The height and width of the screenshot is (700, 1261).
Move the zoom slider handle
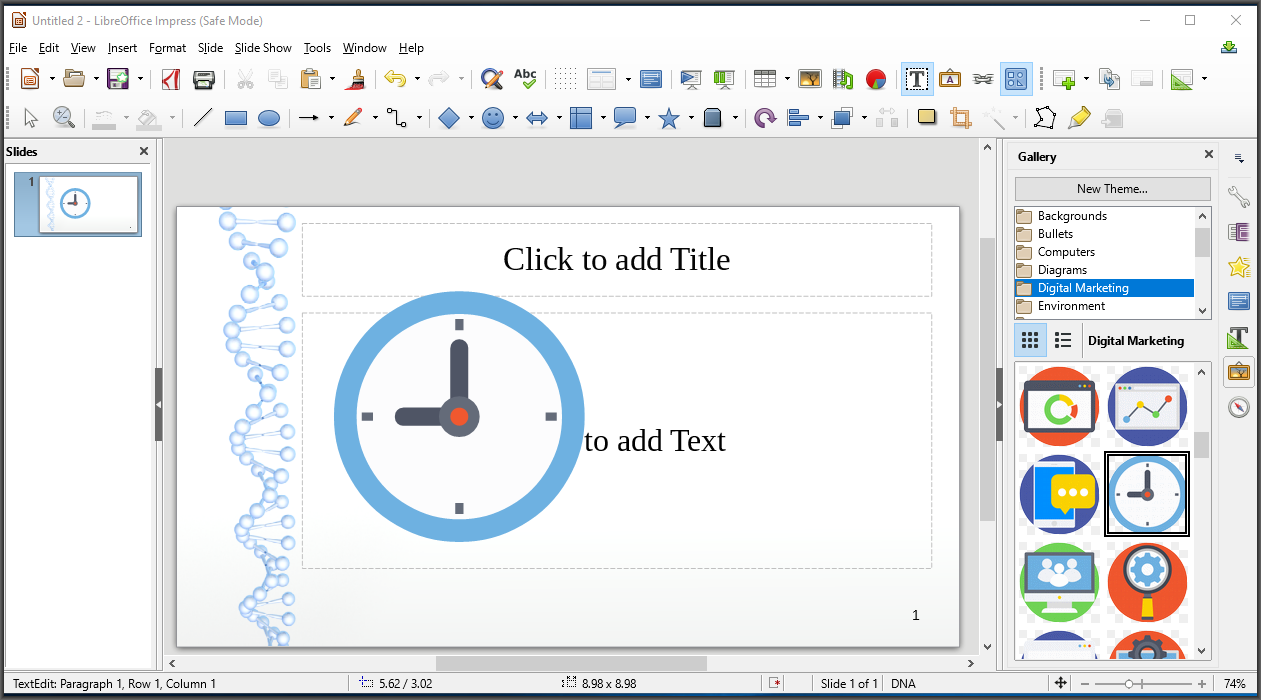pyautogui.click(x=1128, y=684)
